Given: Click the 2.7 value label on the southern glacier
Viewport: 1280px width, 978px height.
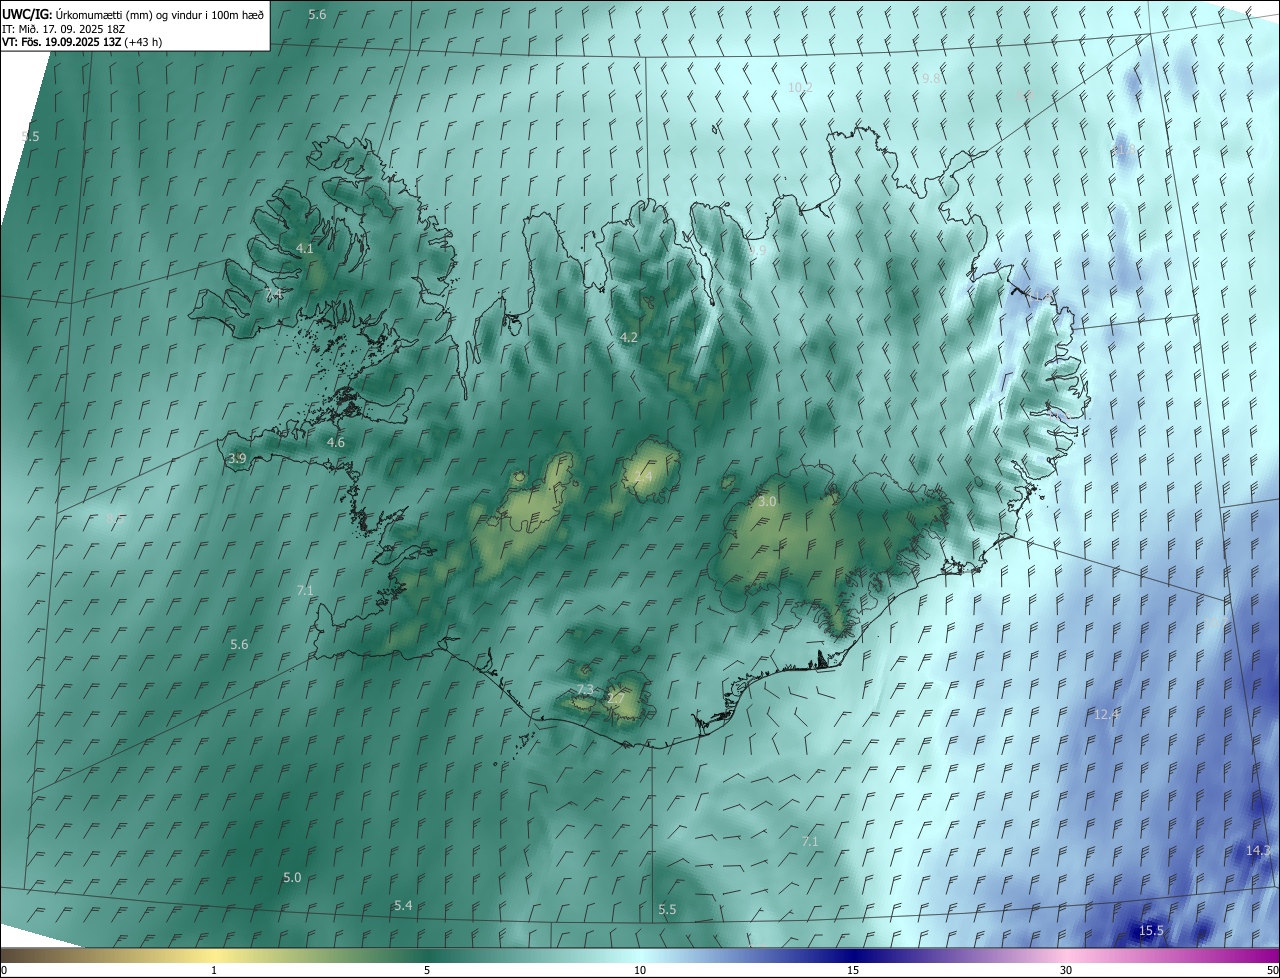Looking at the screenshot, I should [x=615, y=698].
